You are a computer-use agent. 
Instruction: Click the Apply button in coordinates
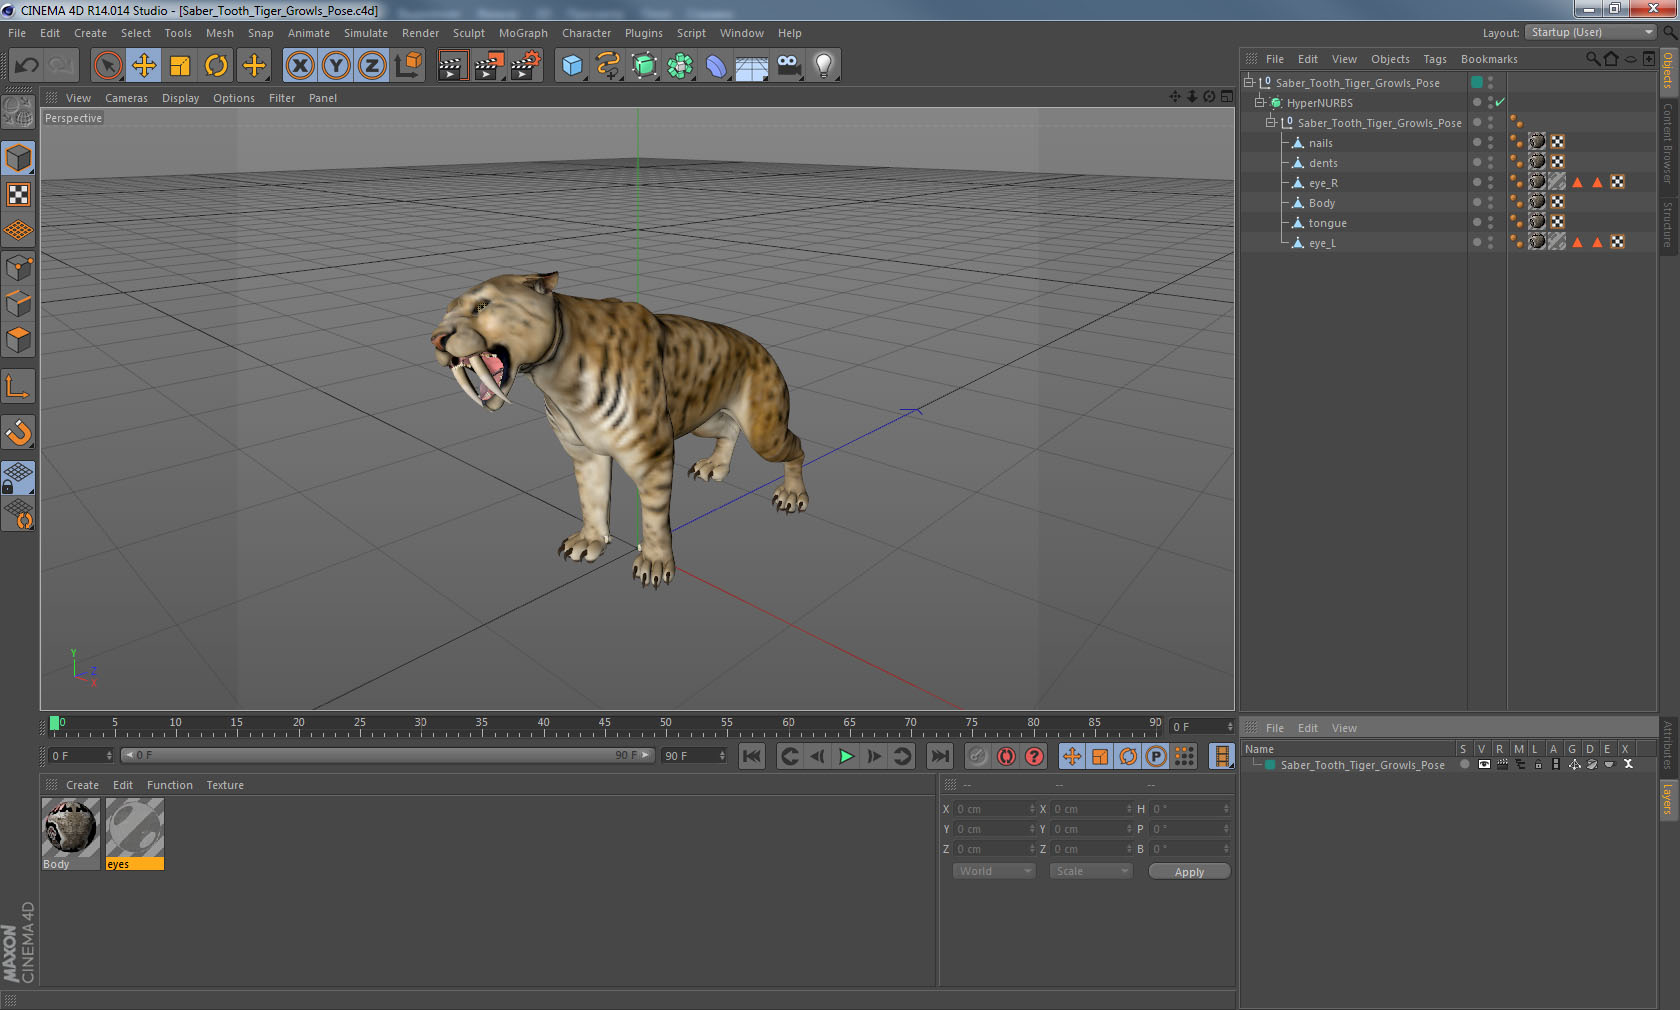pos(1189,872)
